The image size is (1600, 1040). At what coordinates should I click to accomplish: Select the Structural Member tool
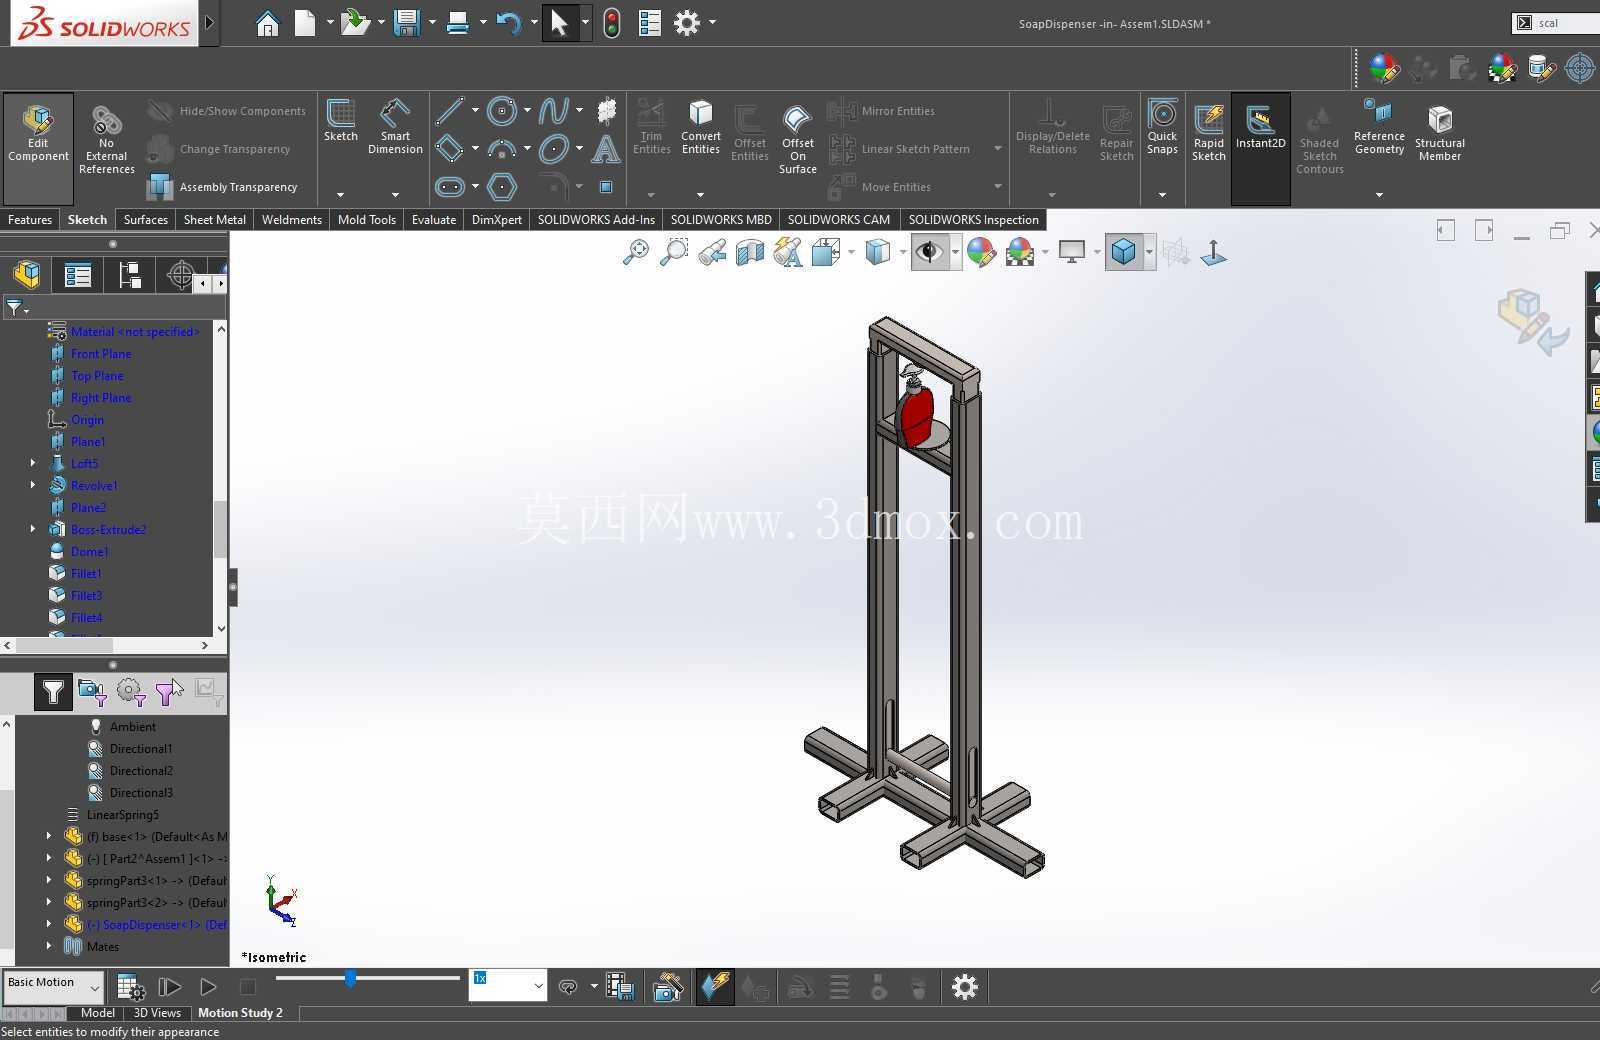1439,134
